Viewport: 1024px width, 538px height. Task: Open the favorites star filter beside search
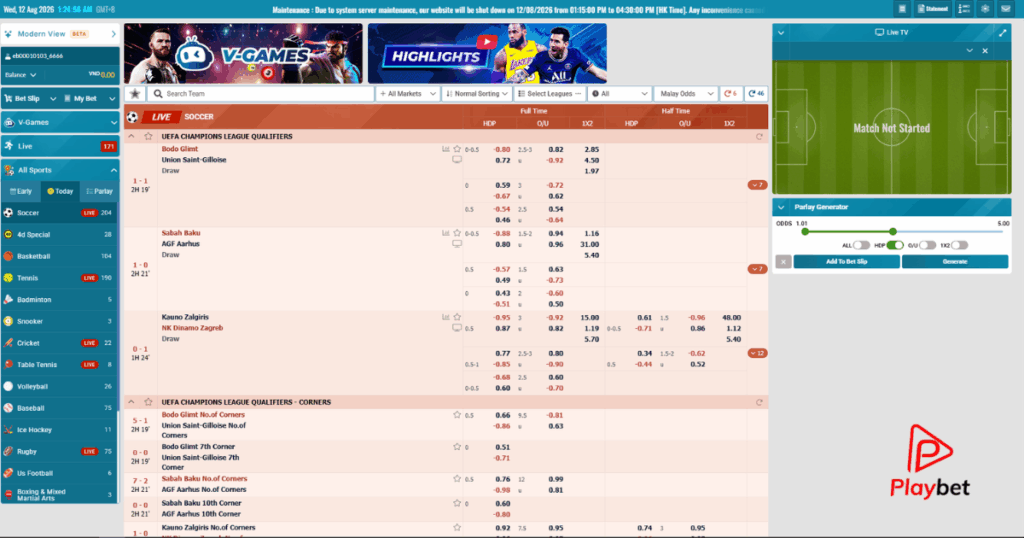click(x=135, y=93)
